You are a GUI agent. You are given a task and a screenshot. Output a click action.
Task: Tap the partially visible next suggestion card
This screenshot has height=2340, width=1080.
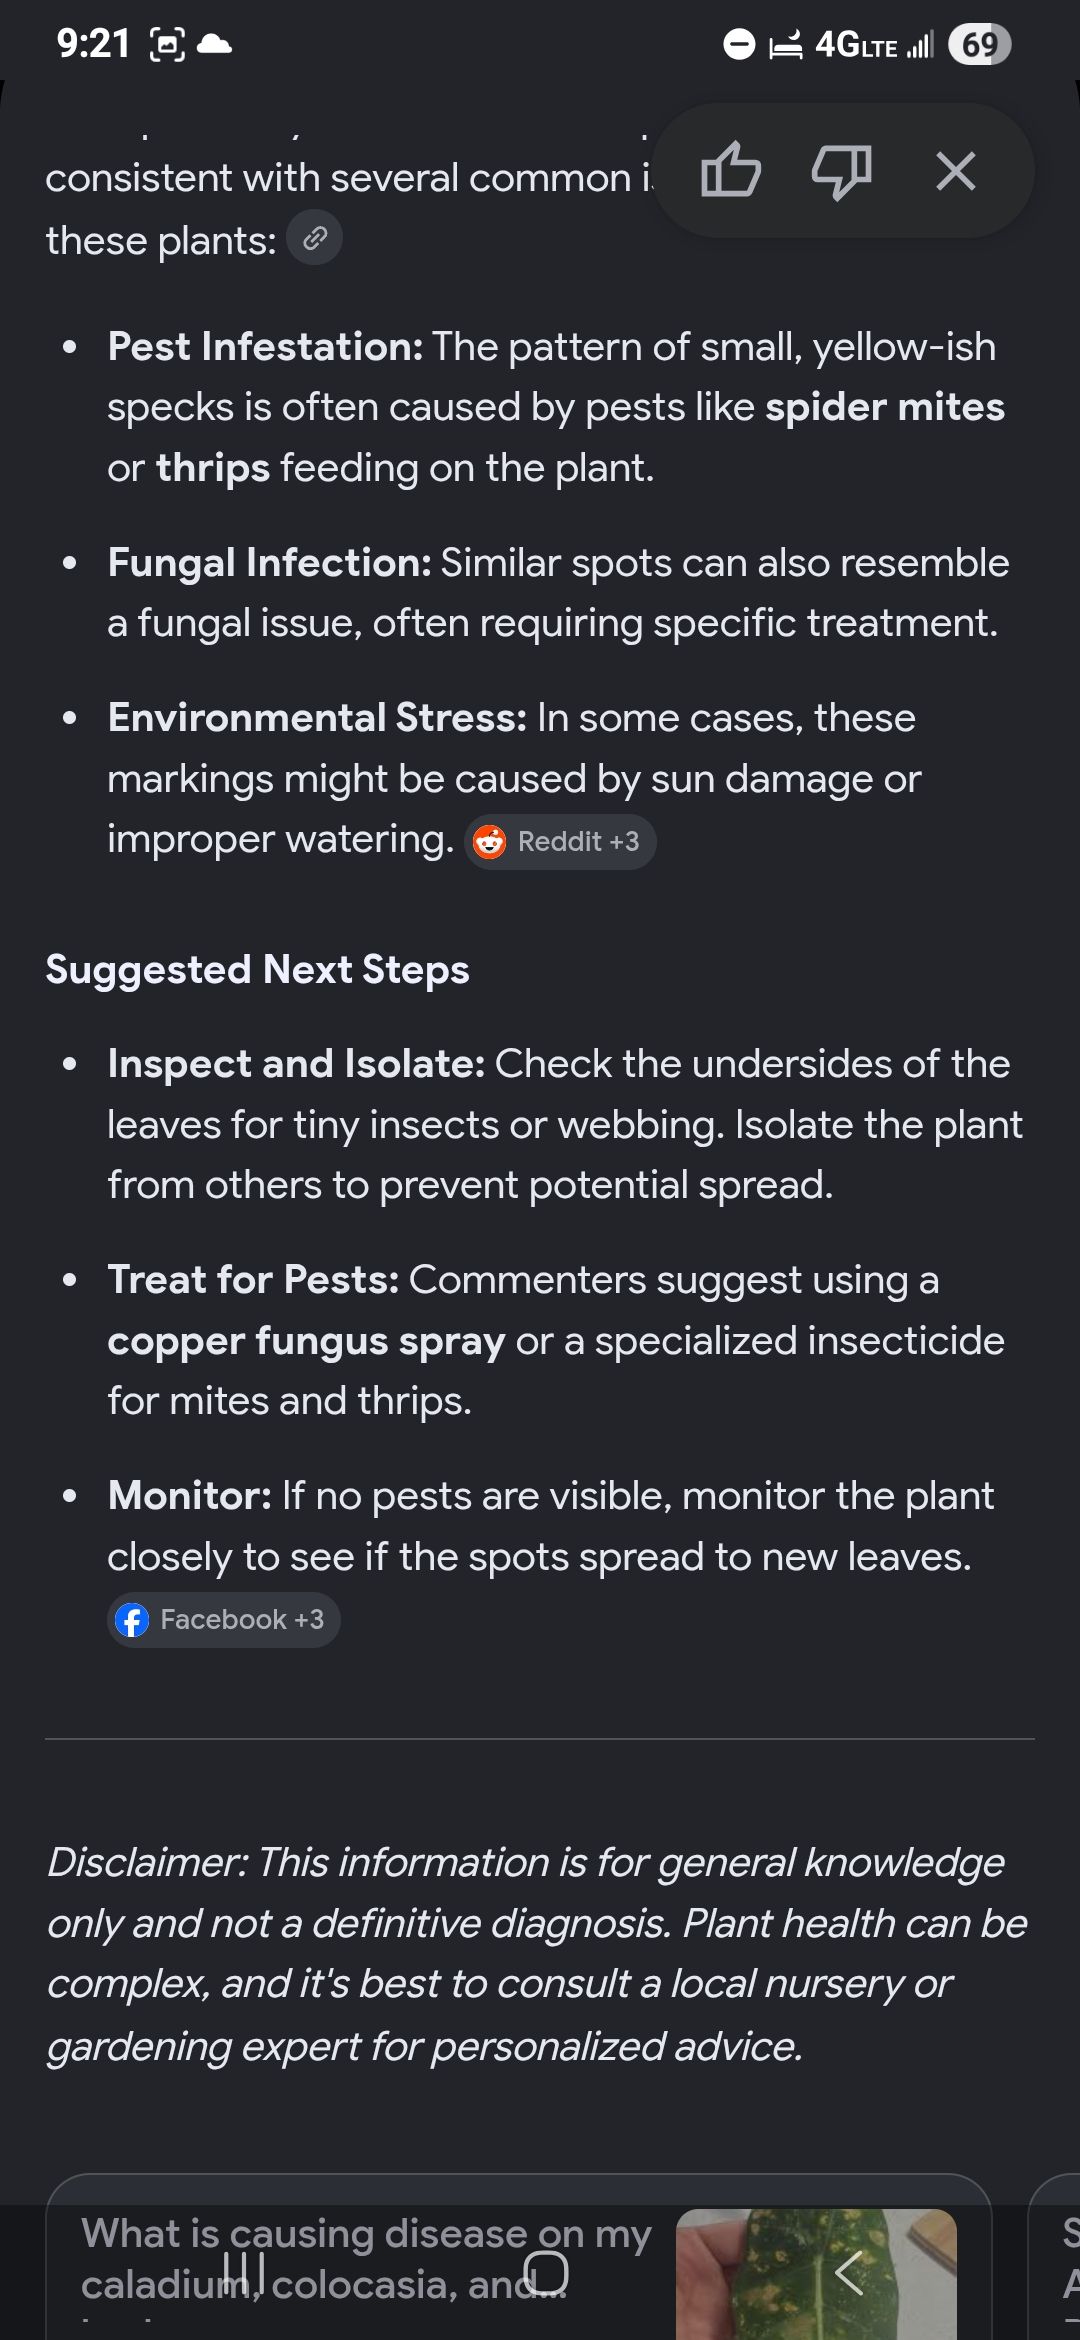[1055, 2257]
